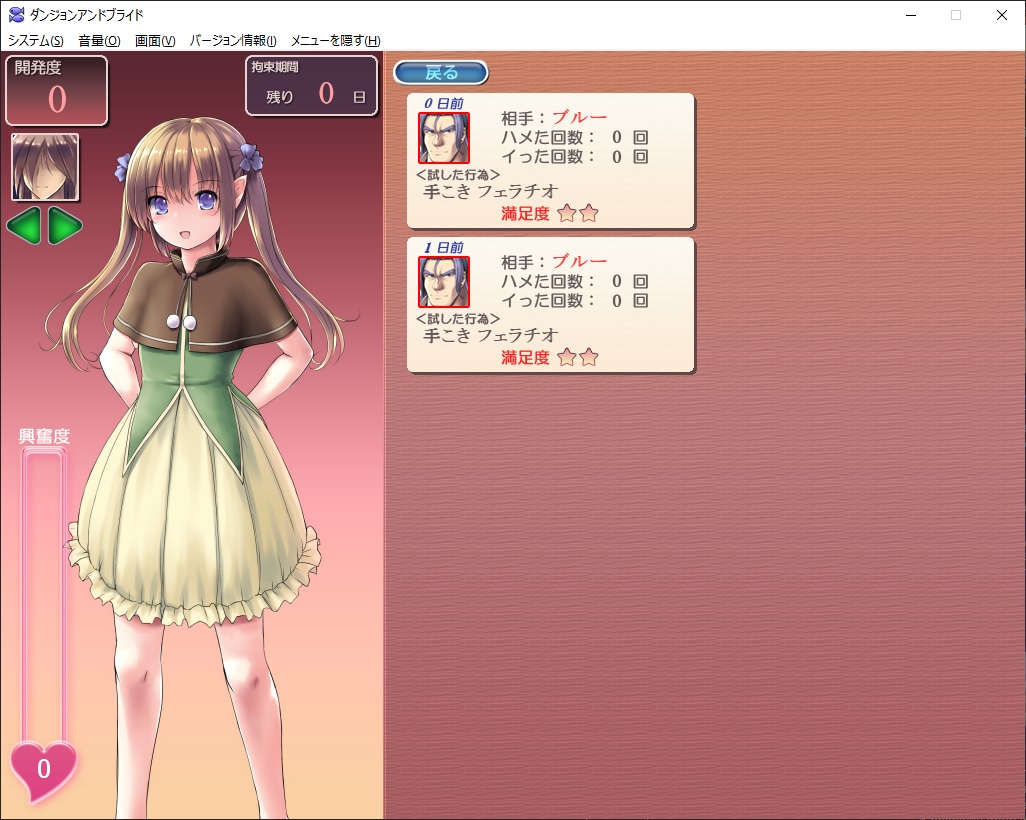1026x820 pixels.
Task: Click the 興奮度 label
Action: 44,437
